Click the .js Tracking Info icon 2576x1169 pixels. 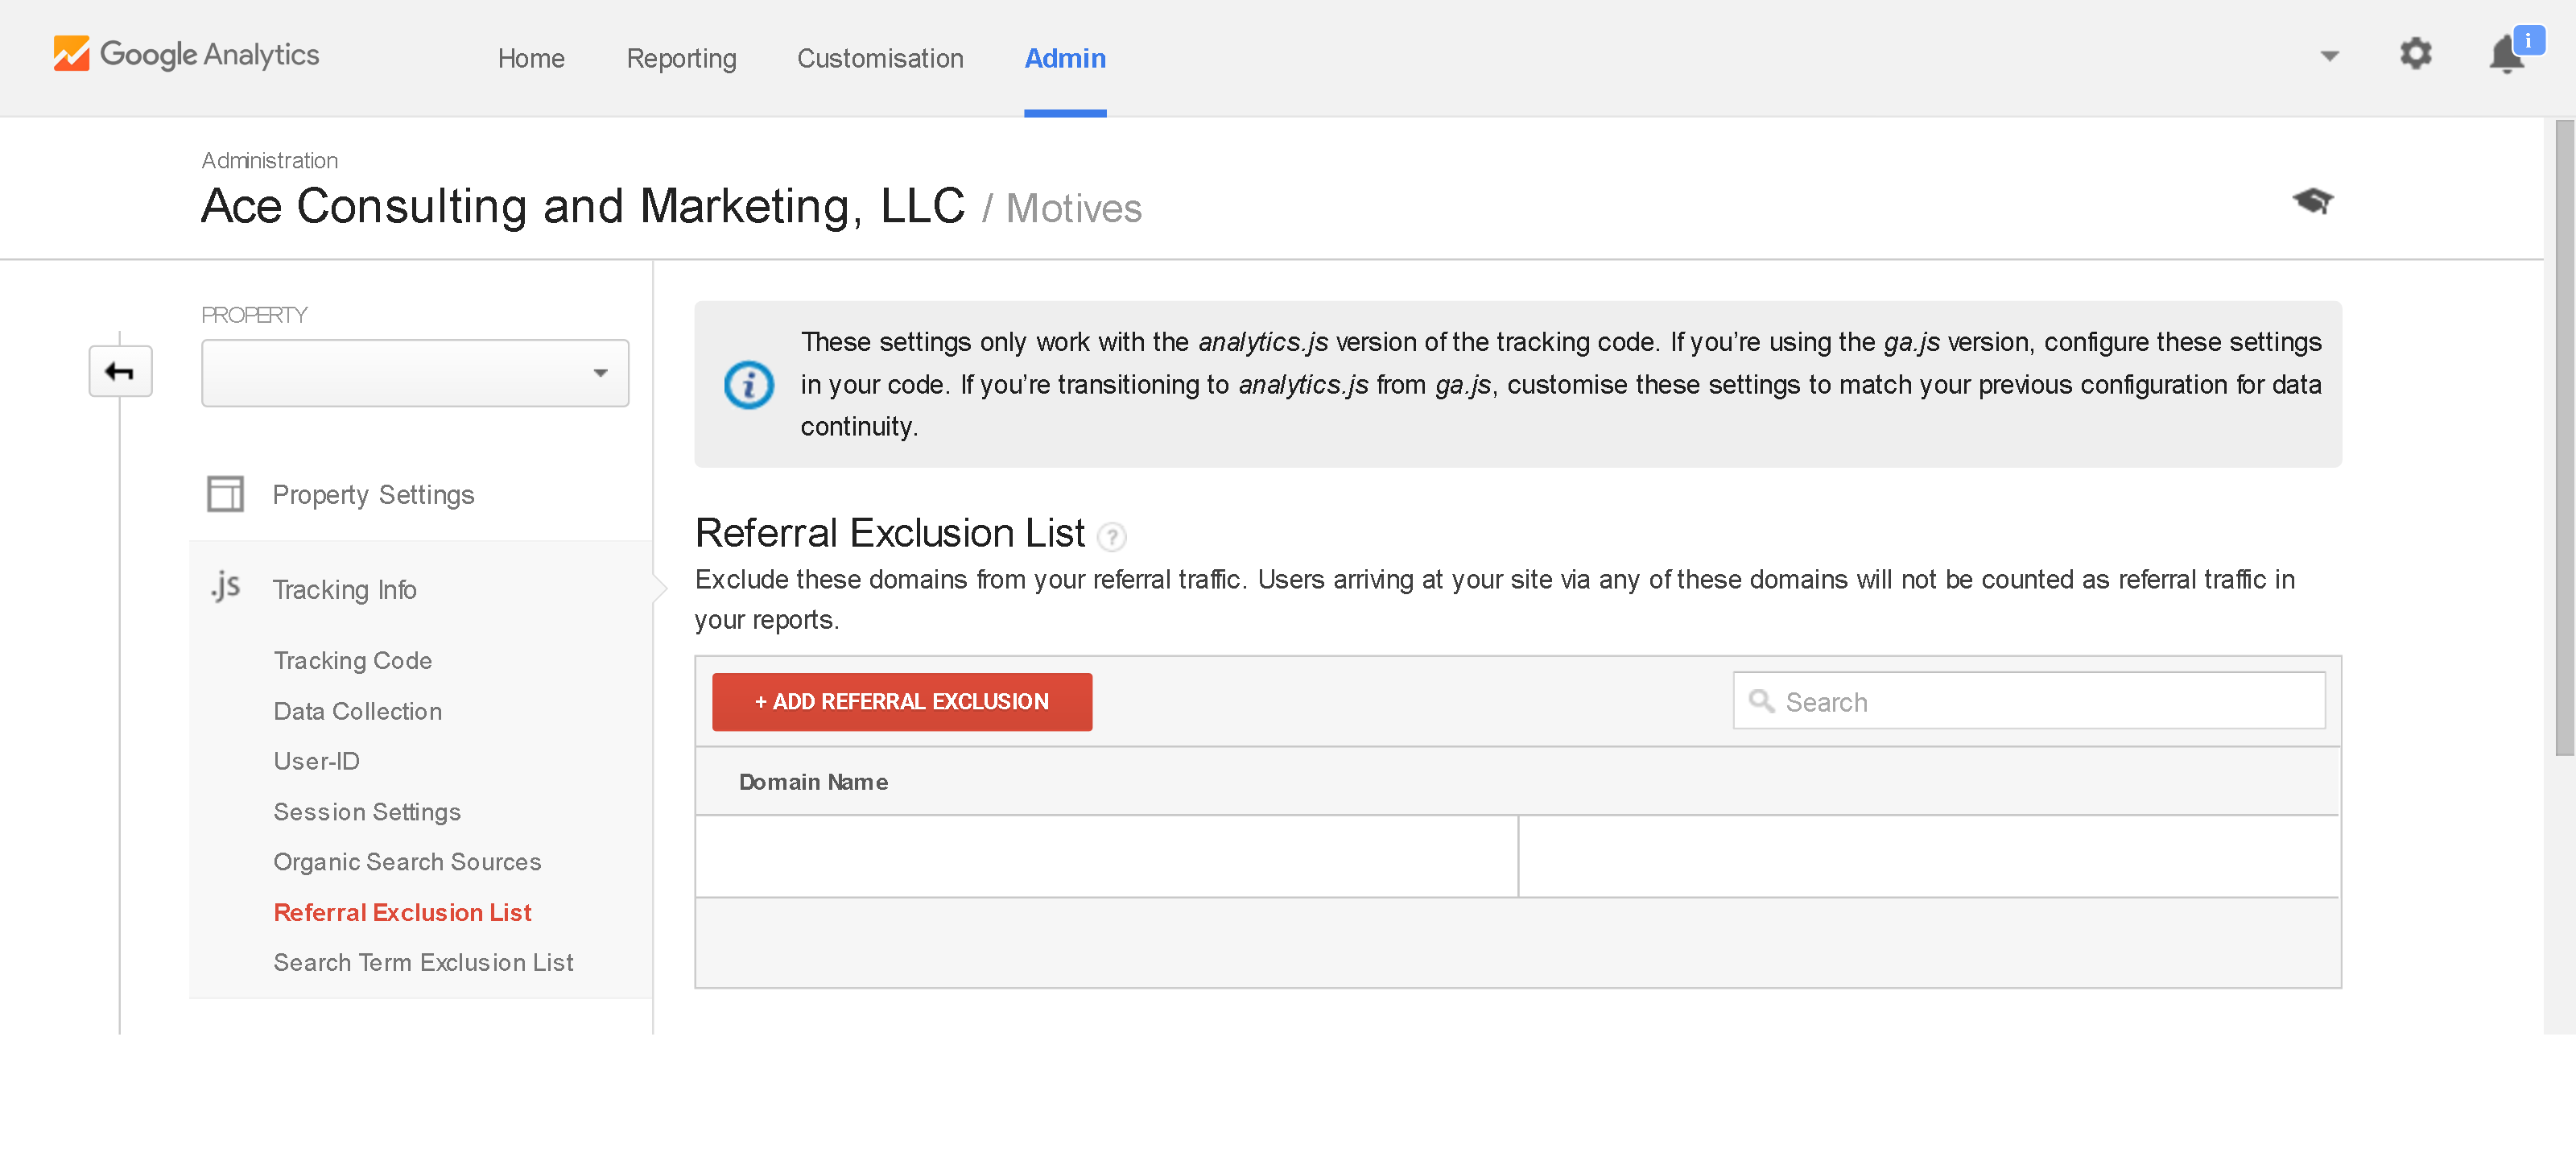click(x=226, y=587)
